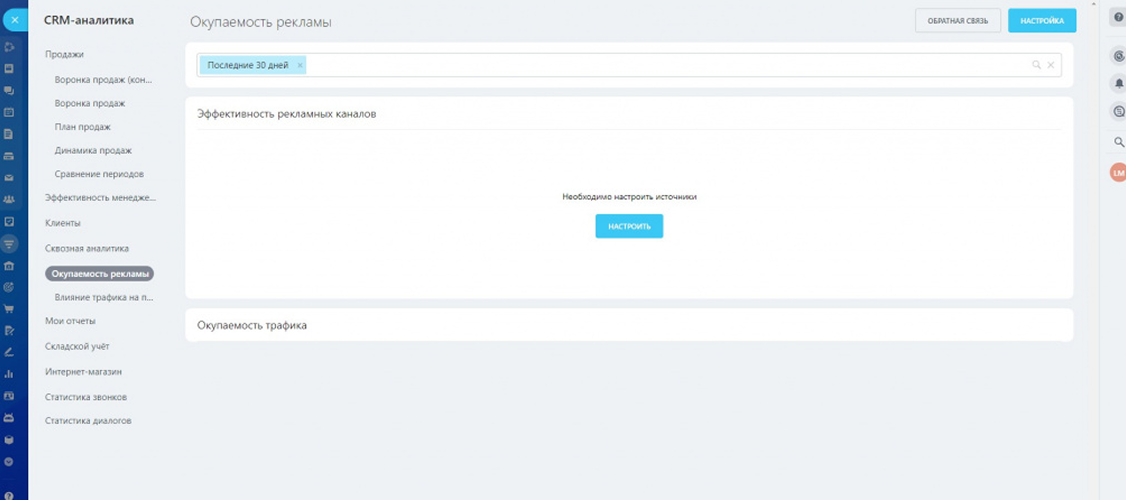Open the shopping cart icon in left rail
The width and height of the screenshot is (1126, 500).
coord(9,308)
